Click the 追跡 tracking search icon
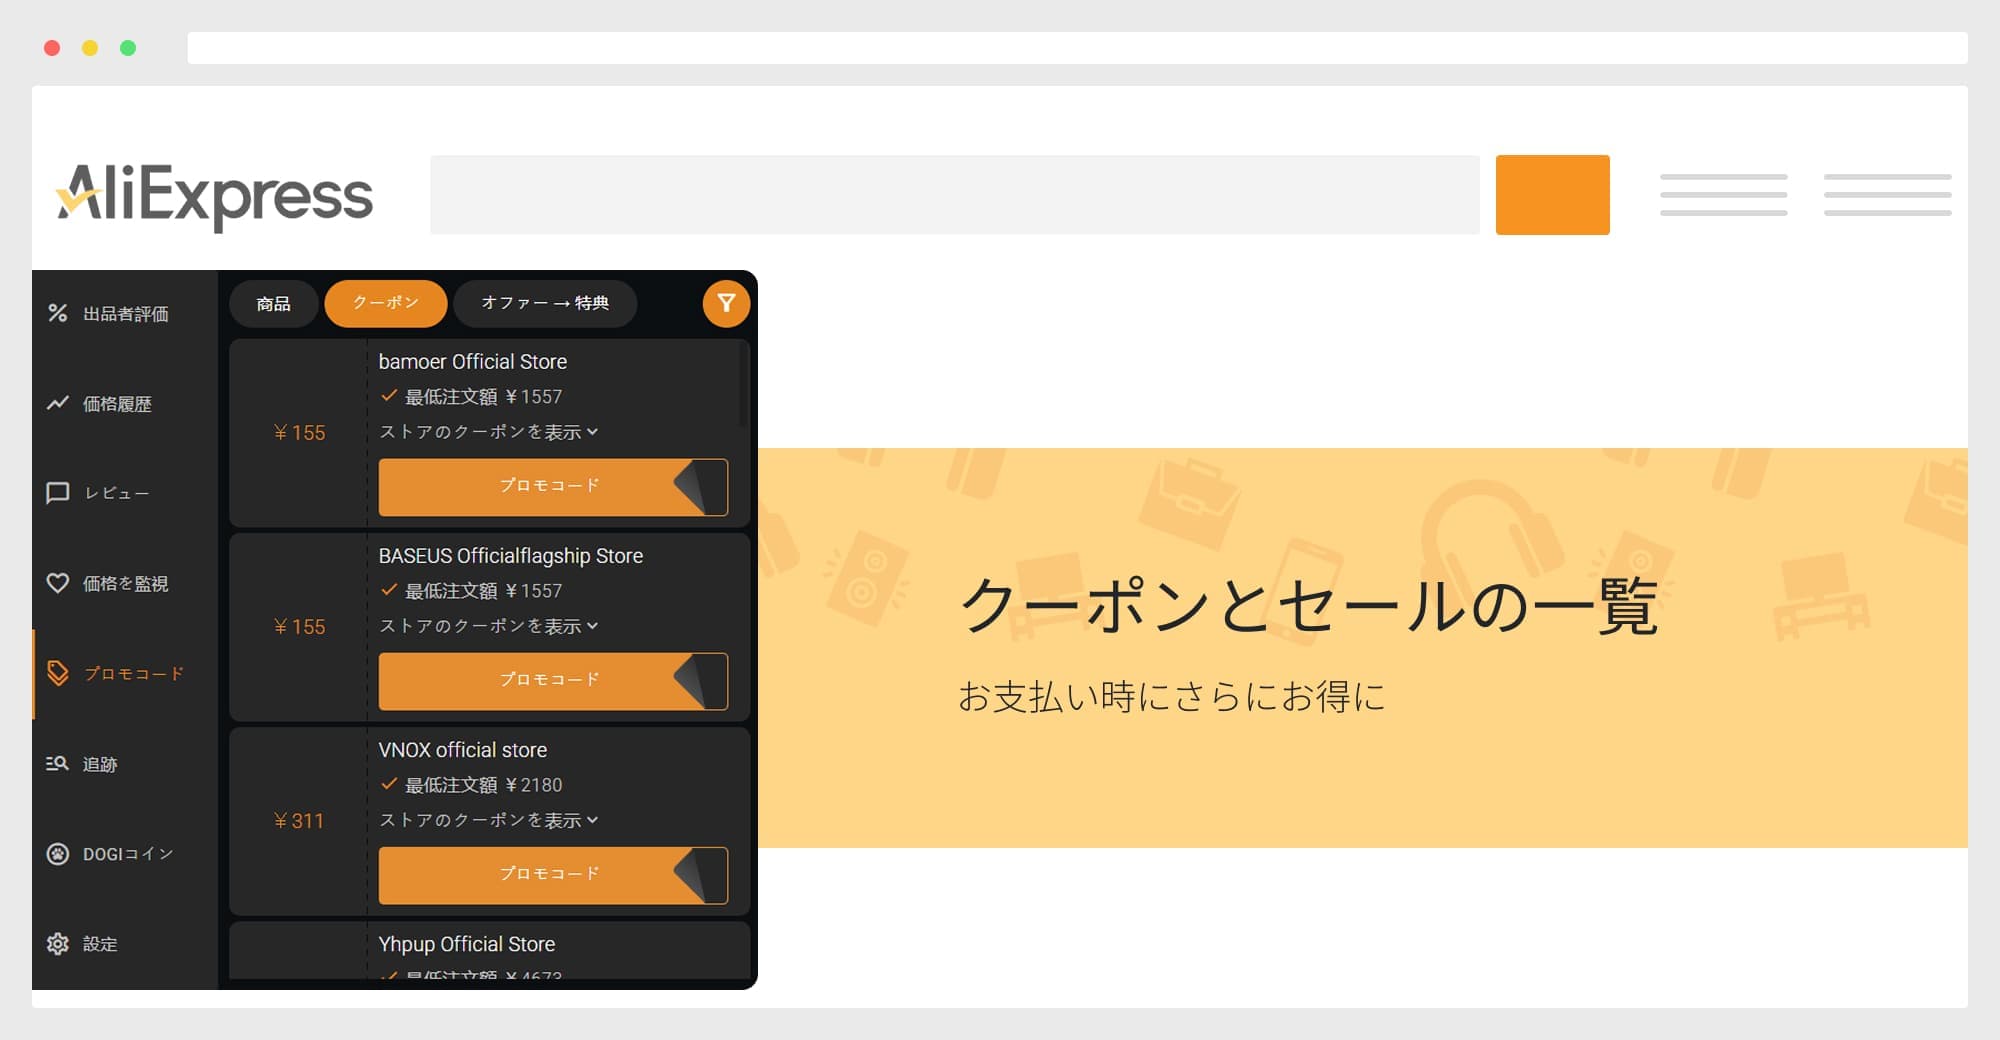The width and height of the screenshot is (2000, 1040). tap(57, 763)
